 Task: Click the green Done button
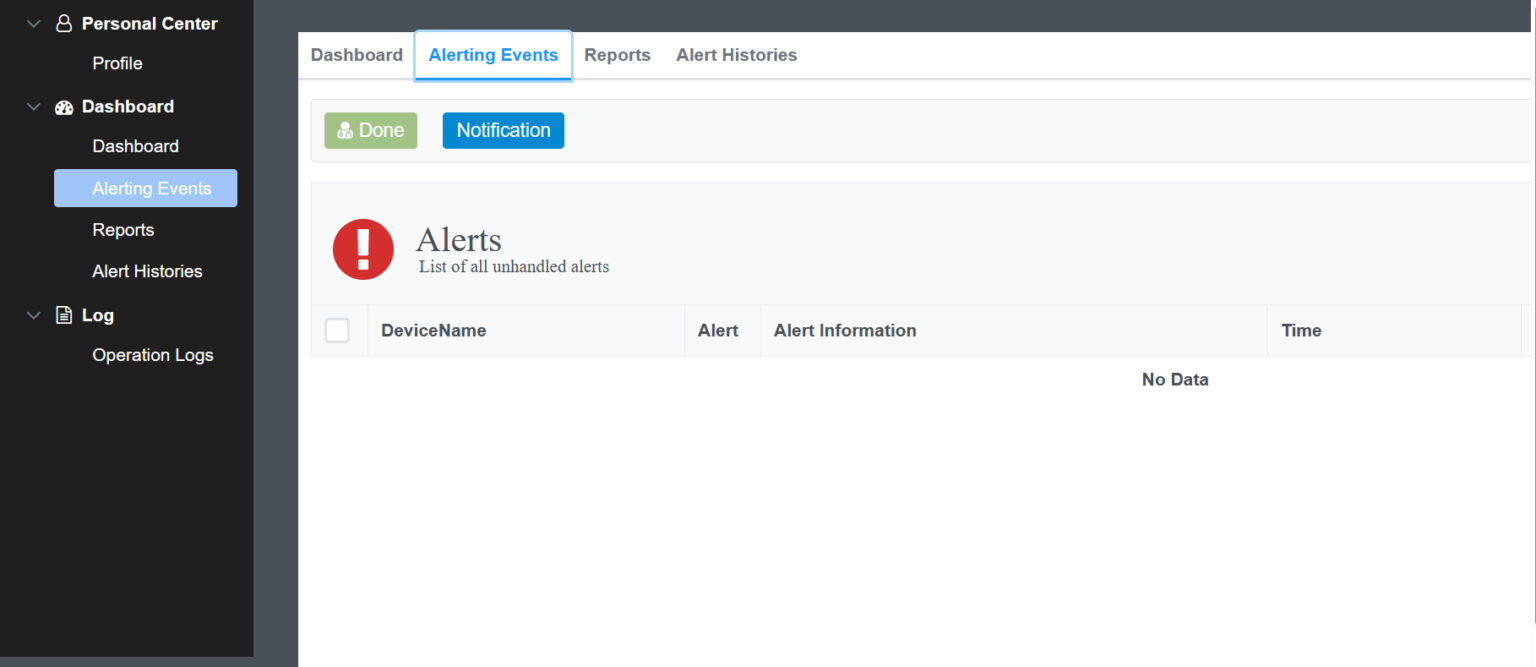pos(371,130)
